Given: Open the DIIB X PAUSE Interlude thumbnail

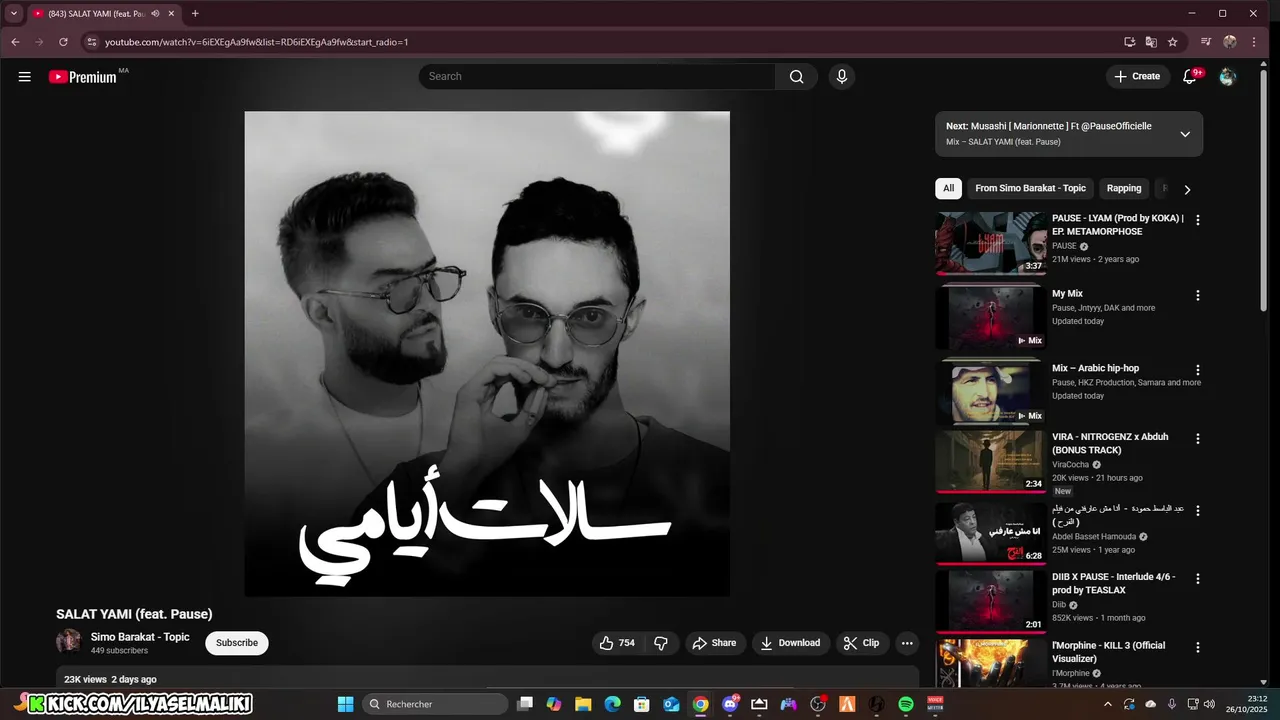Looking at the screenshot, I should pos(990,601).
